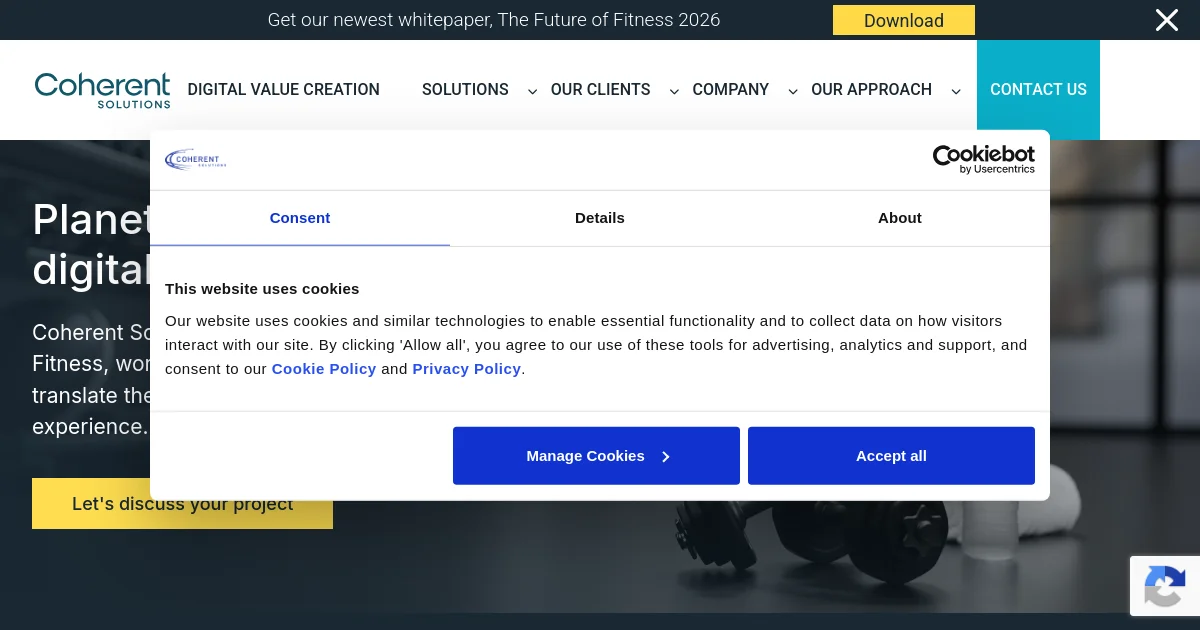
Task: Open the Cookie Policy link
Action: pos(324,369)
